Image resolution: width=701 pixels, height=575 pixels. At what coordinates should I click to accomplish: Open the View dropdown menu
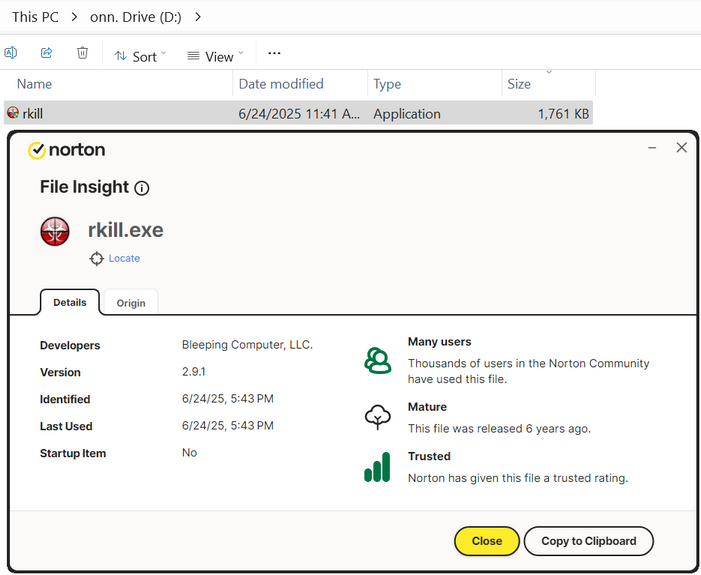pos(215,56)
